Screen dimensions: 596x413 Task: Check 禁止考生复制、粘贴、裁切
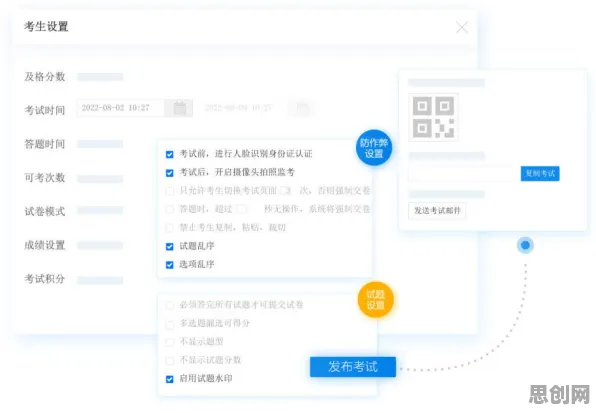(x=170, y=228)
